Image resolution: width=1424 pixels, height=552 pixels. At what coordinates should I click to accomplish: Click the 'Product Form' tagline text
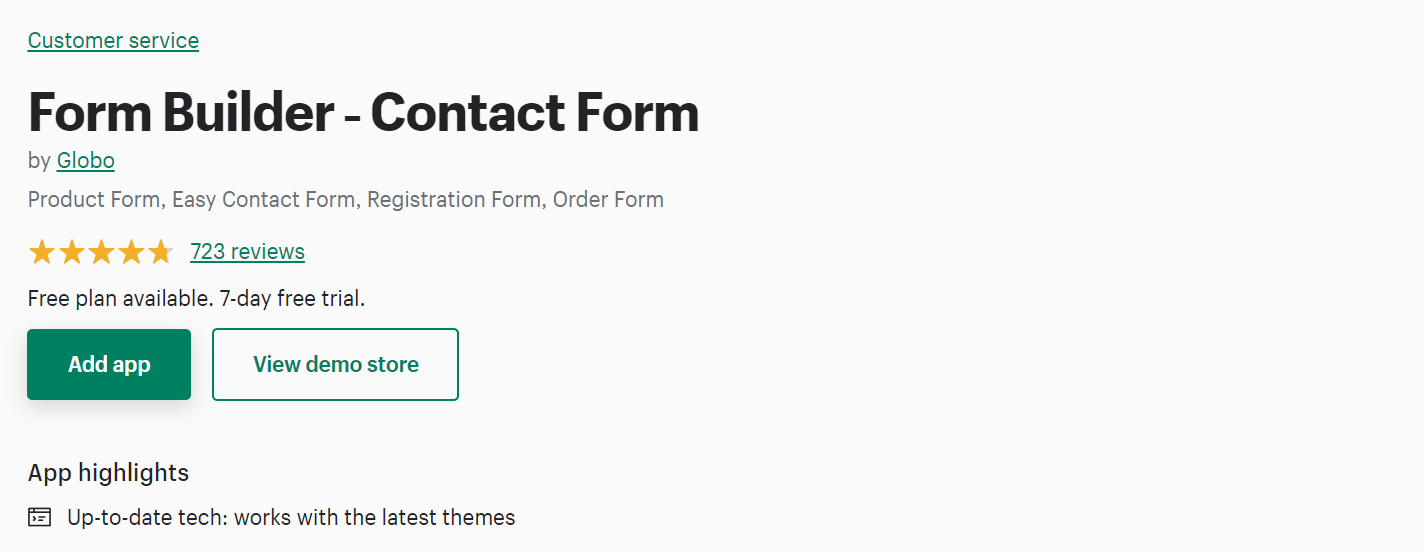pos(94,199)
